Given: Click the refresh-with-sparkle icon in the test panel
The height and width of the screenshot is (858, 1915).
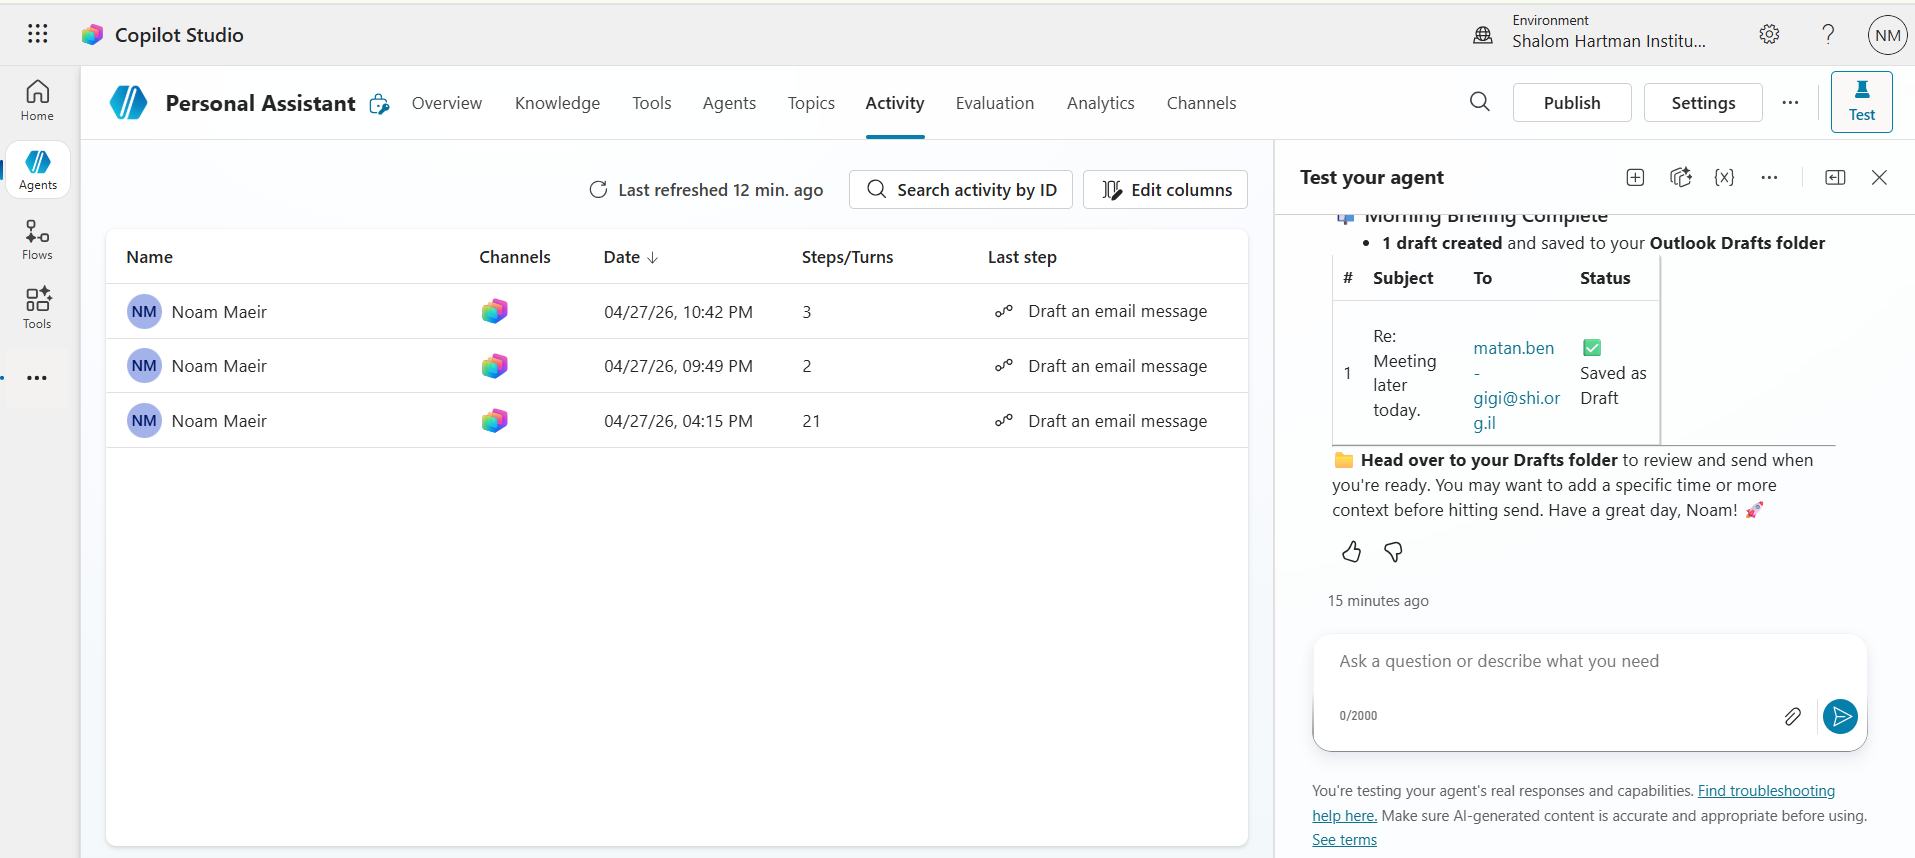Looking at the screenshot, I should (1681, 177).
